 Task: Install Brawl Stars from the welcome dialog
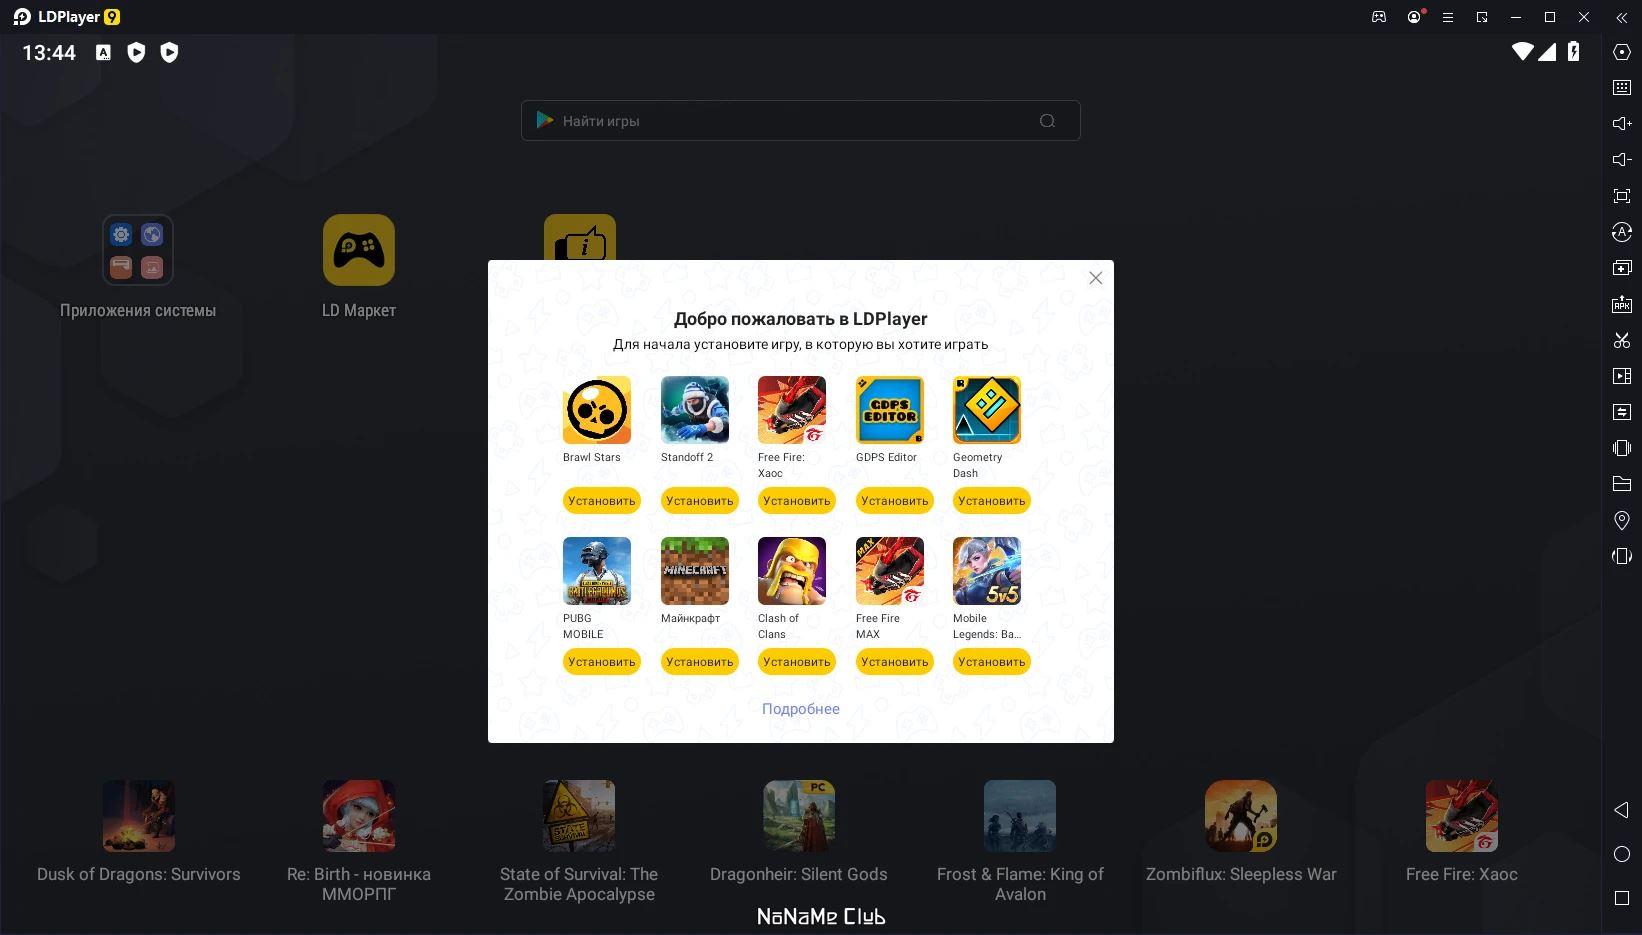(x=601, y=500)
